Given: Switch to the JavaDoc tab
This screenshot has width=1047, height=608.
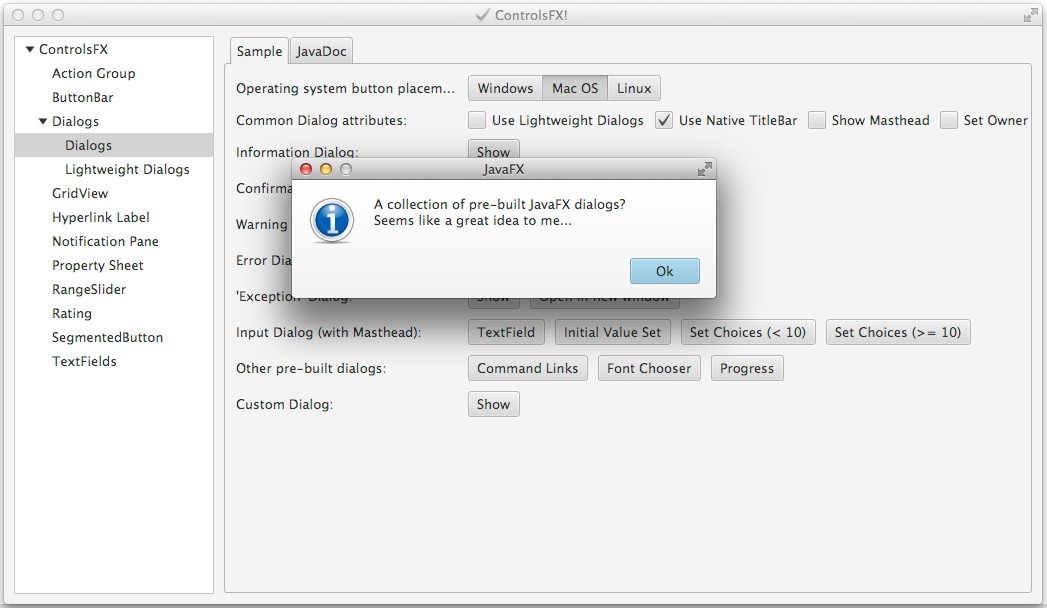Looking at the screenshot, I should (x=321, y=51).
